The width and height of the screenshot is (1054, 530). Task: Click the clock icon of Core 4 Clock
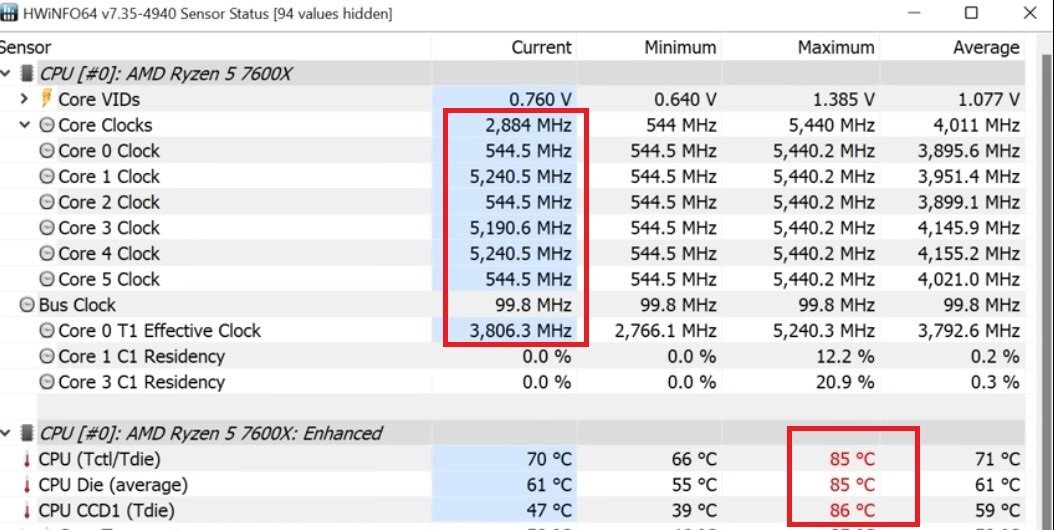pos(46,254)
